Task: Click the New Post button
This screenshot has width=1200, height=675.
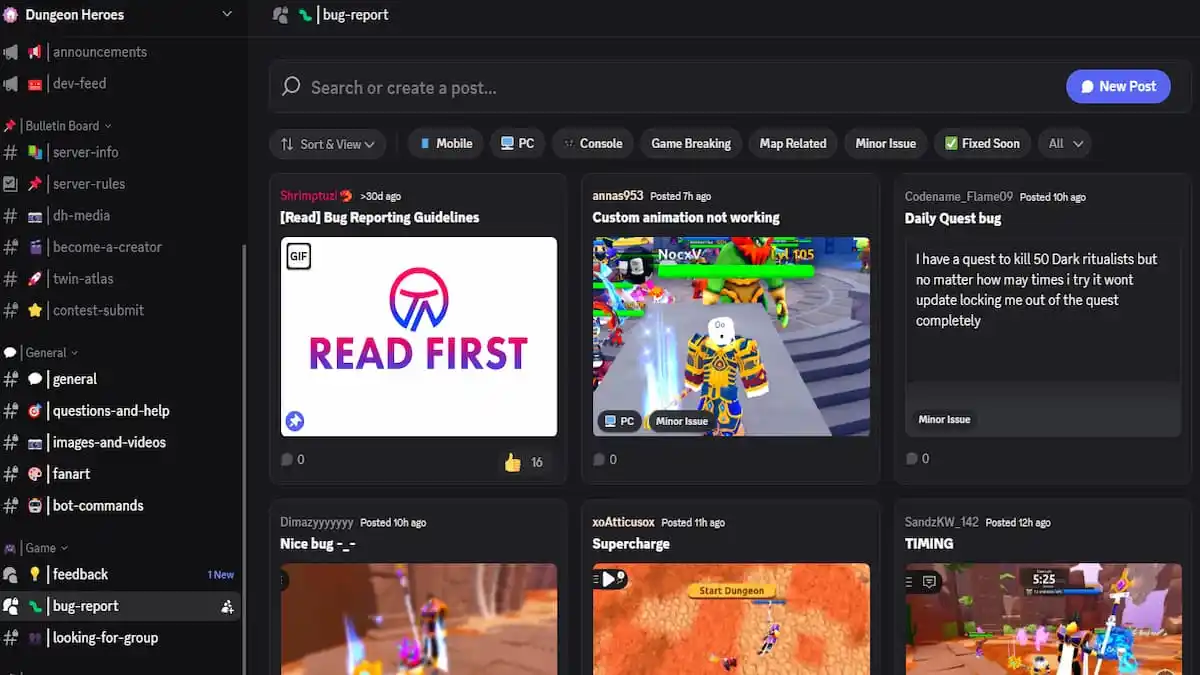Action: (1118, 86)
